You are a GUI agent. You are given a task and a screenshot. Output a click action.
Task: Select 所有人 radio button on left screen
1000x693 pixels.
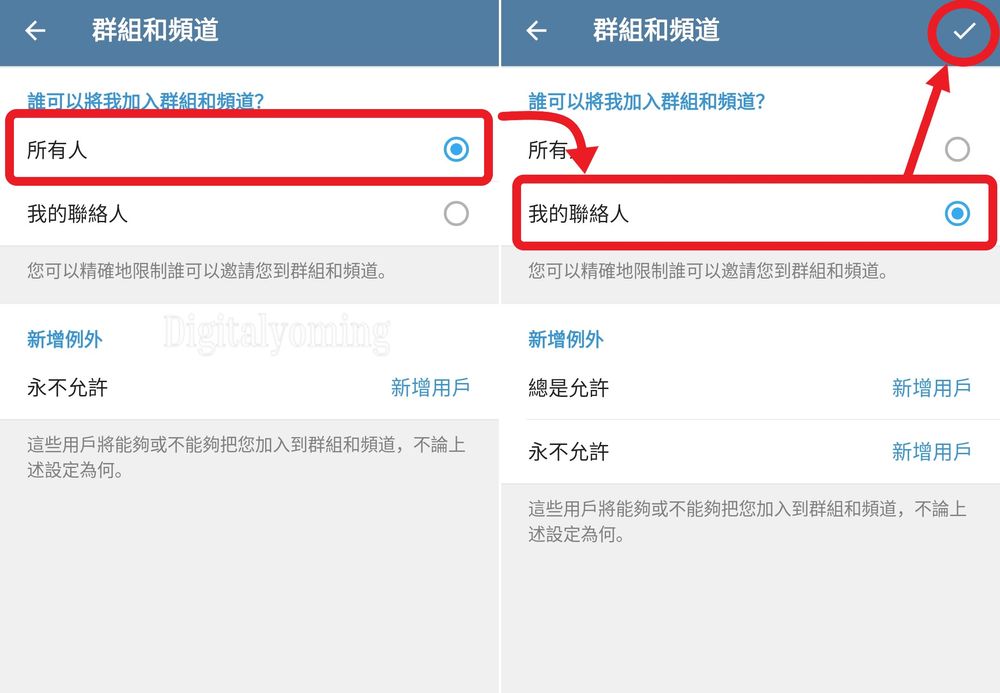[456, 149]
